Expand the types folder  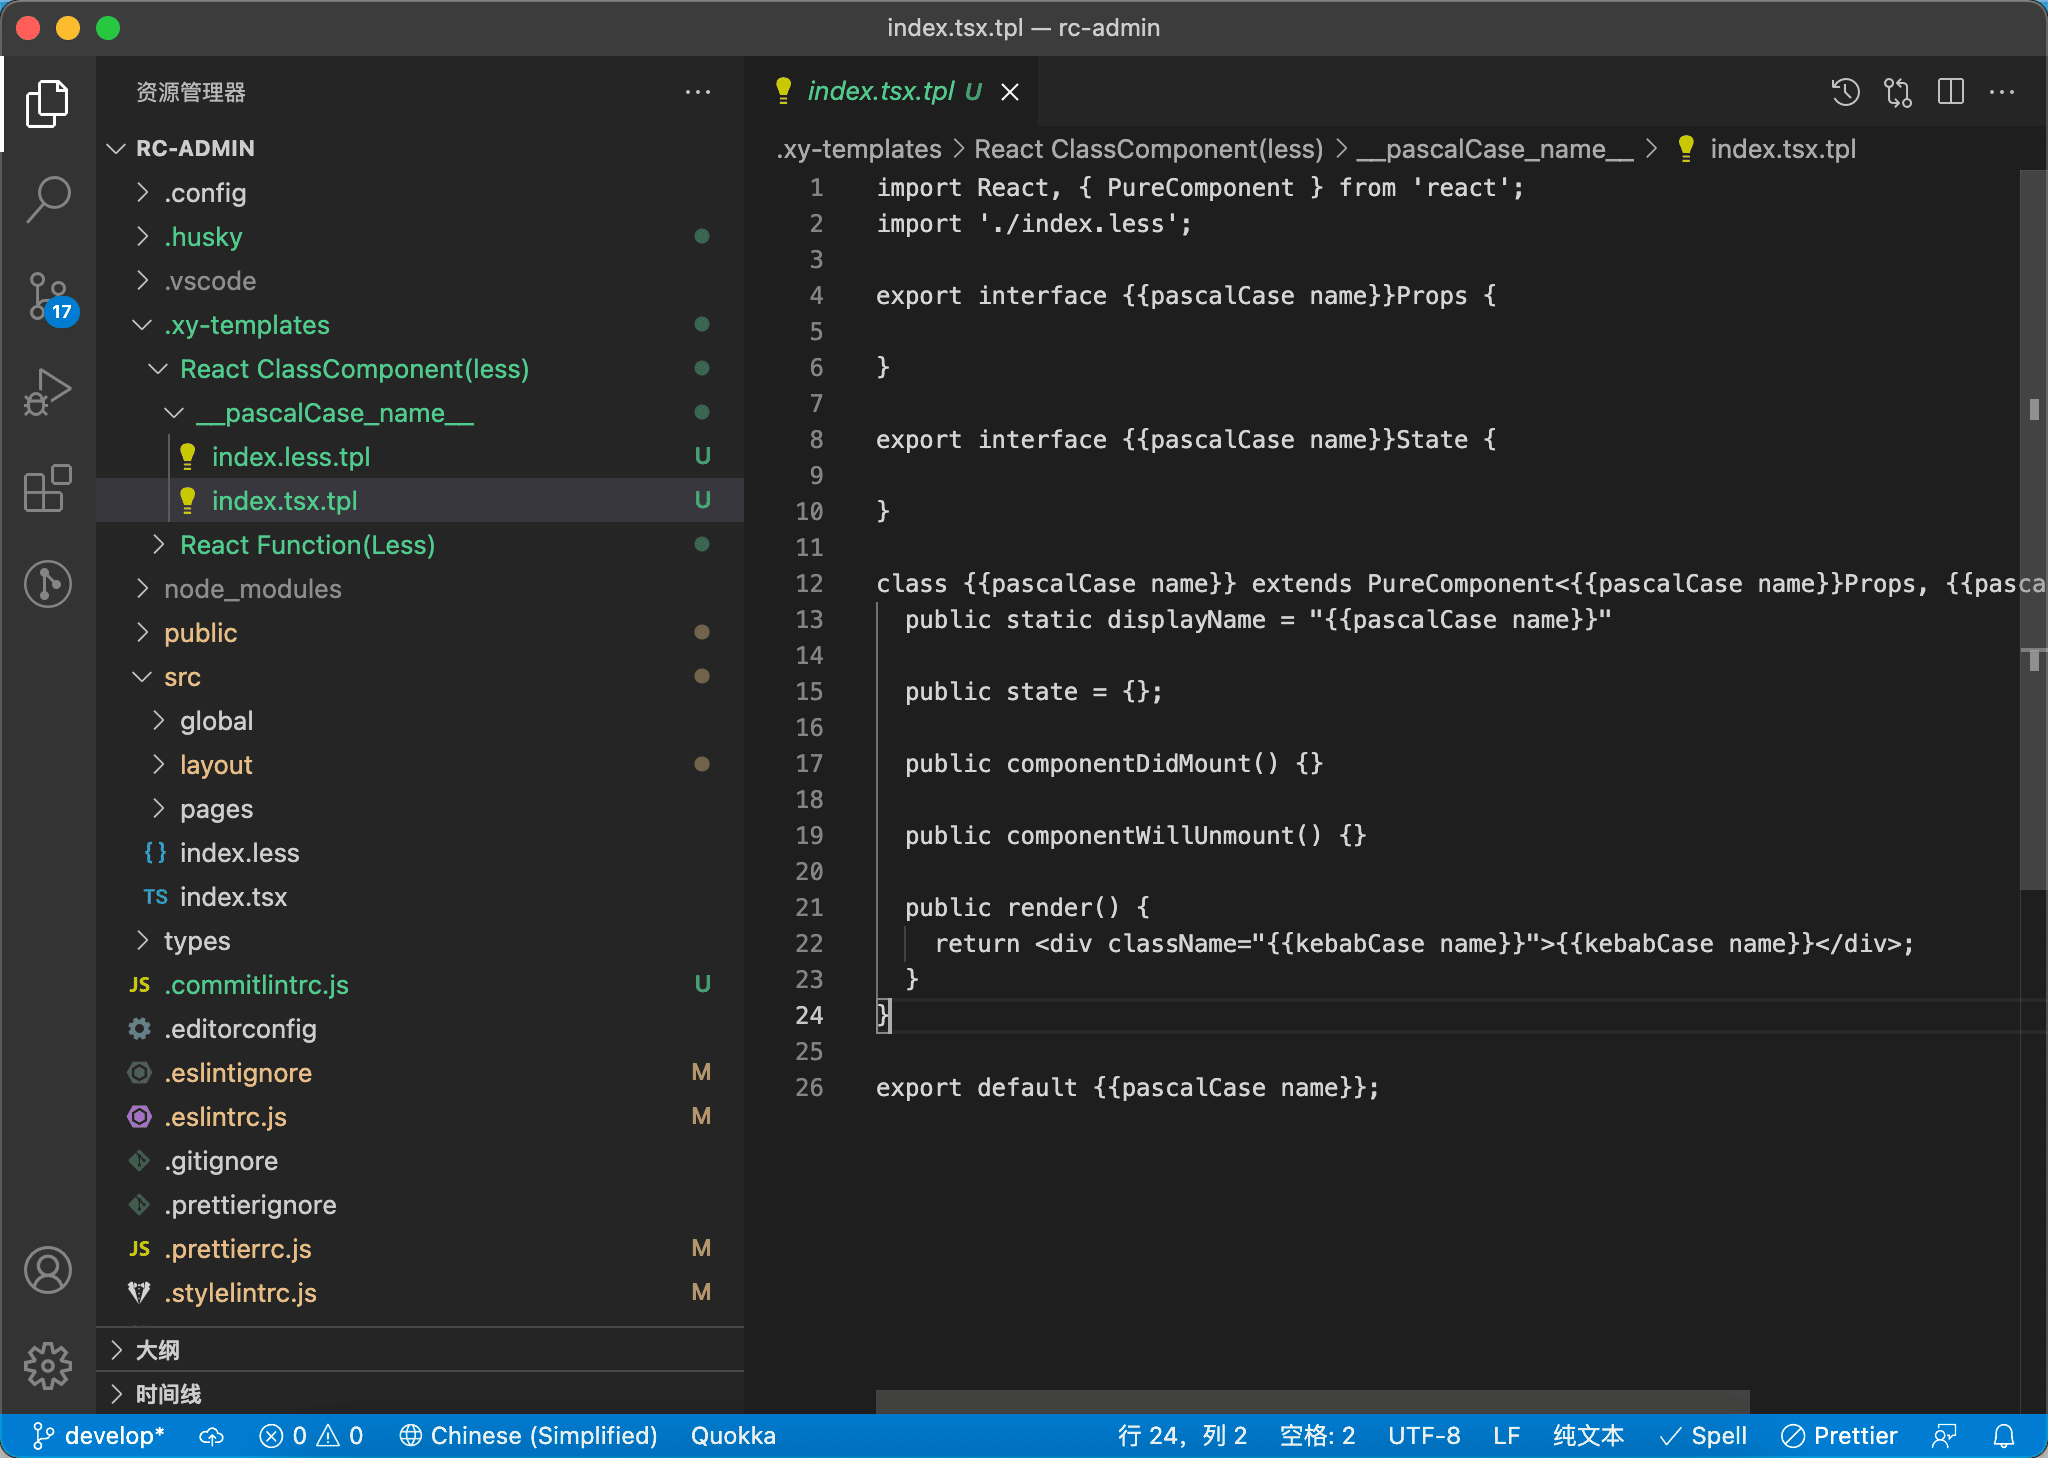420,940
